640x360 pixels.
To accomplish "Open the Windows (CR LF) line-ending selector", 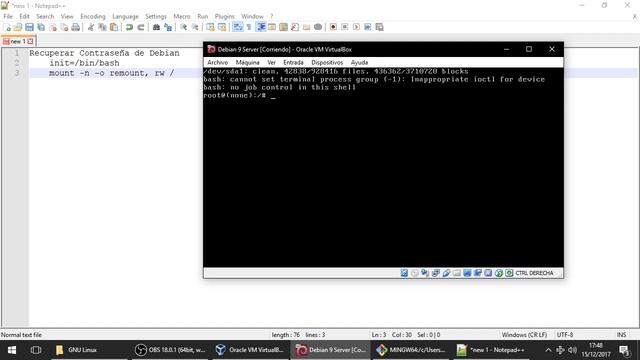I will coord(524,335).
